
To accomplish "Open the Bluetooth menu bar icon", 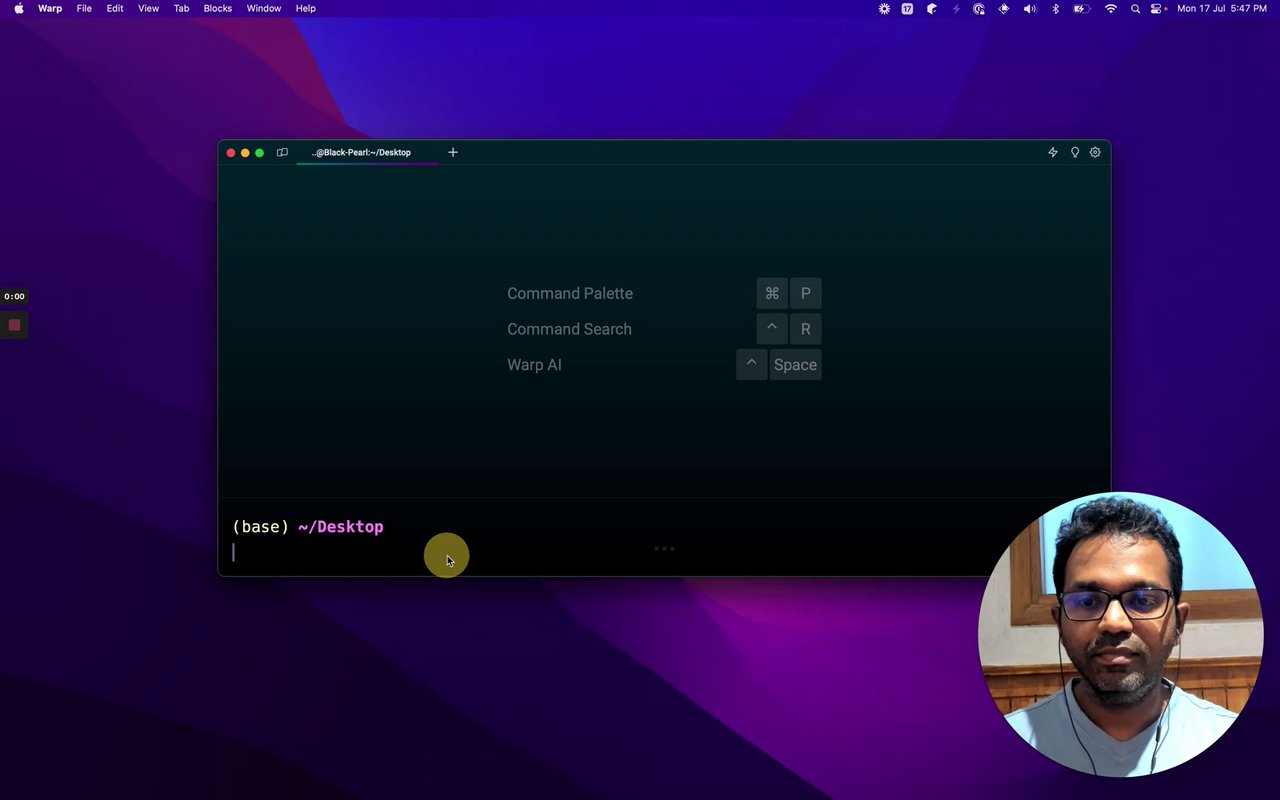I will (1056, 8).
